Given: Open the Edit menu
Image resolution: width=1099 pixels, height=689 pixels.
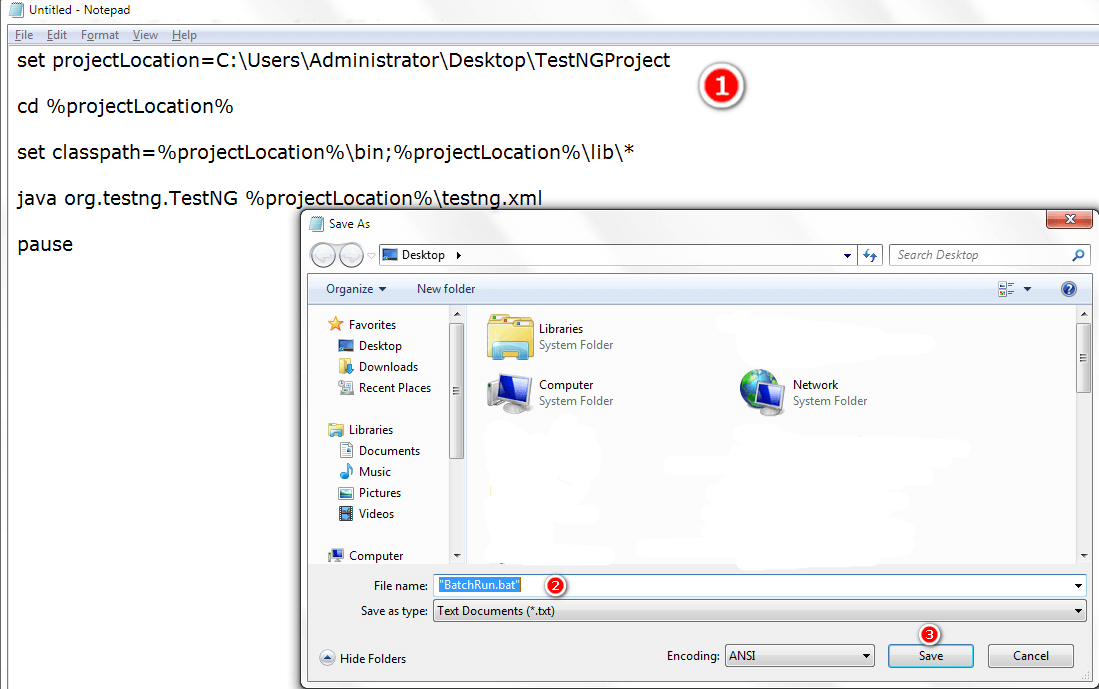Looking at the screenshot, I should point(56,34).
